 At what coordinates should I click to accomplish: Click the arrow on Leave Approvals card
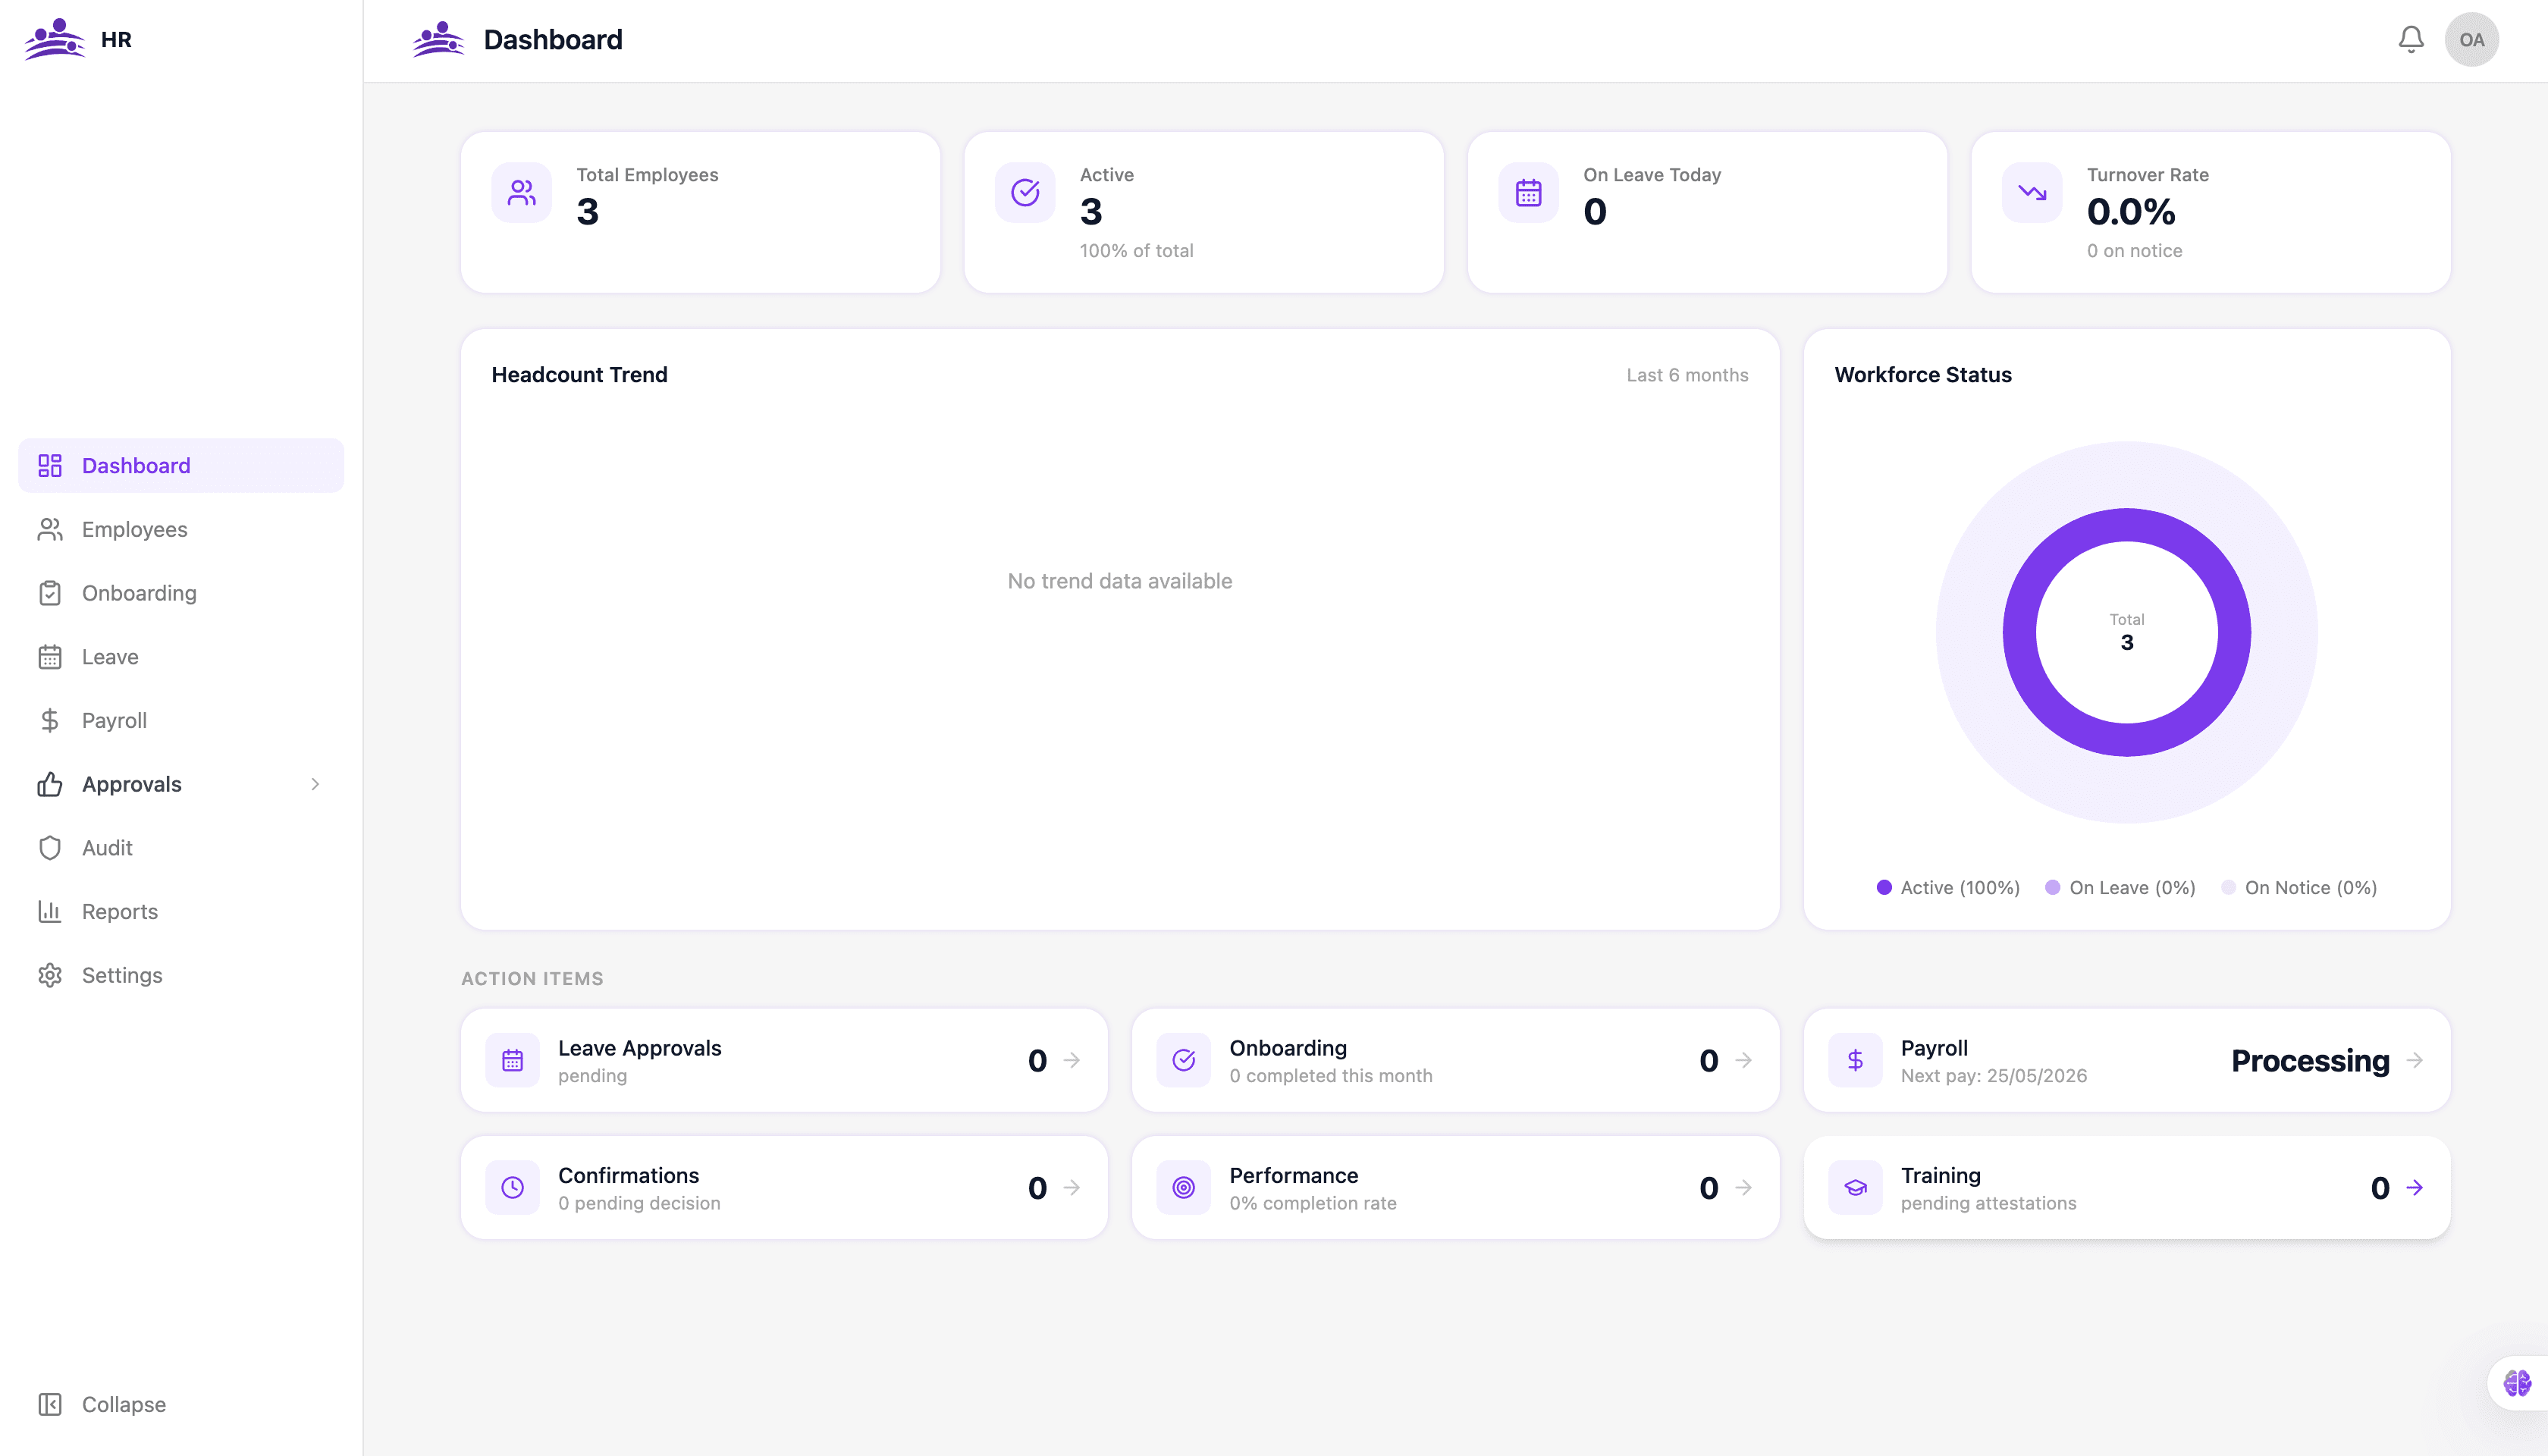tap(1072, 1060)
